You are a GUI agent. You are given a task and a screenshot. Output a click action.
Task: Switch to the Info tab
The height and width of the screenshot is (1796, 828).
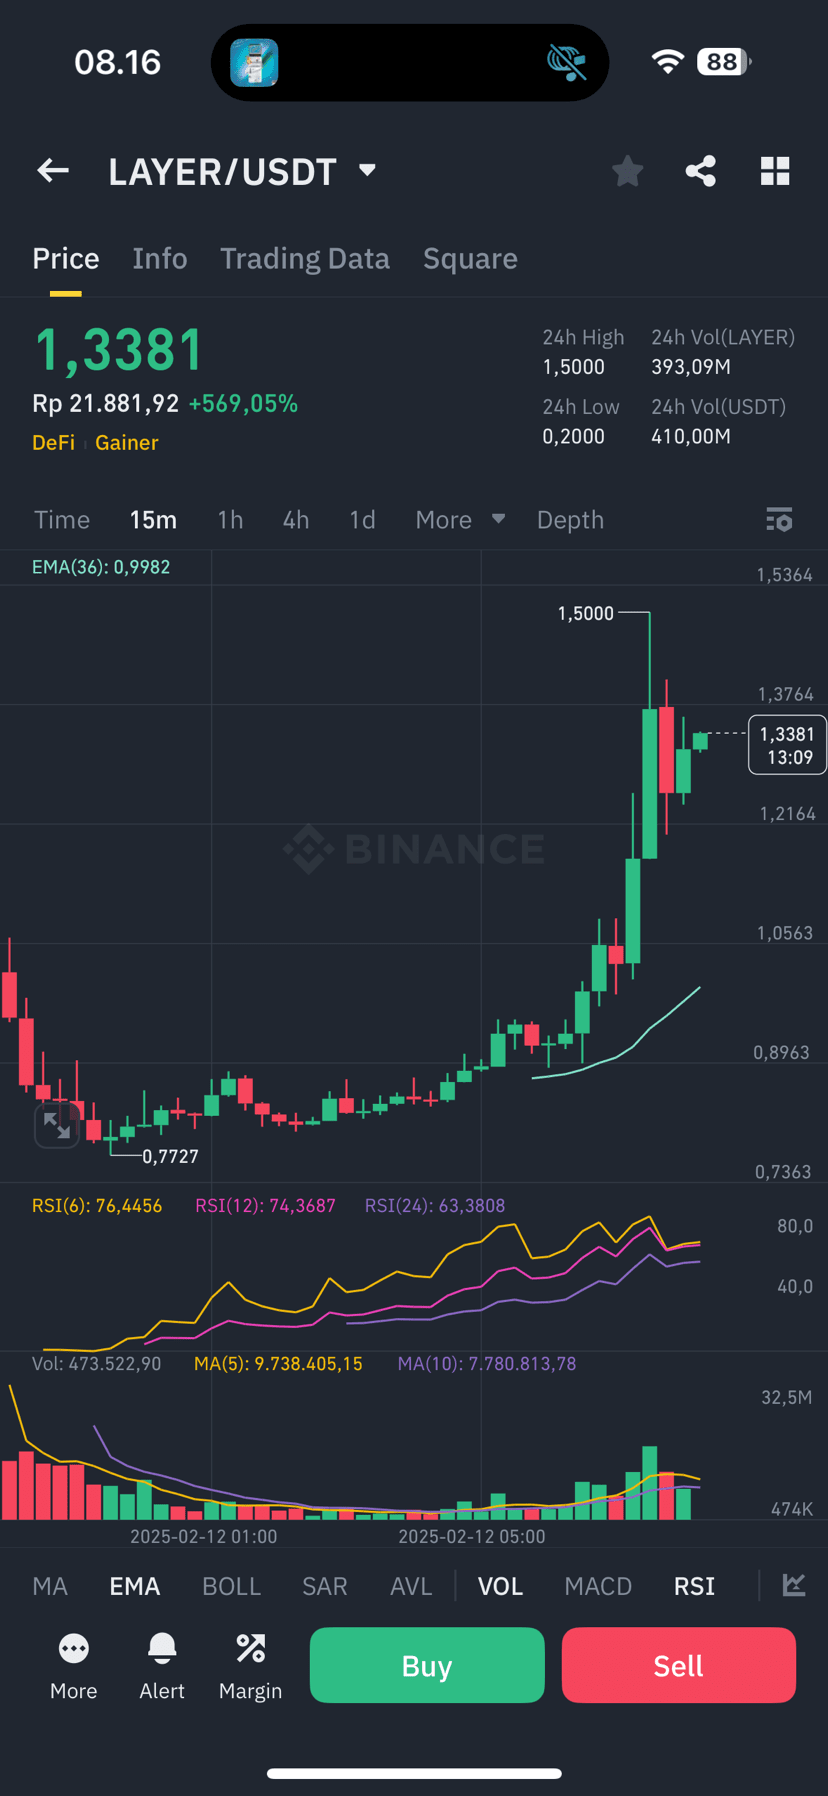point(160,258)
